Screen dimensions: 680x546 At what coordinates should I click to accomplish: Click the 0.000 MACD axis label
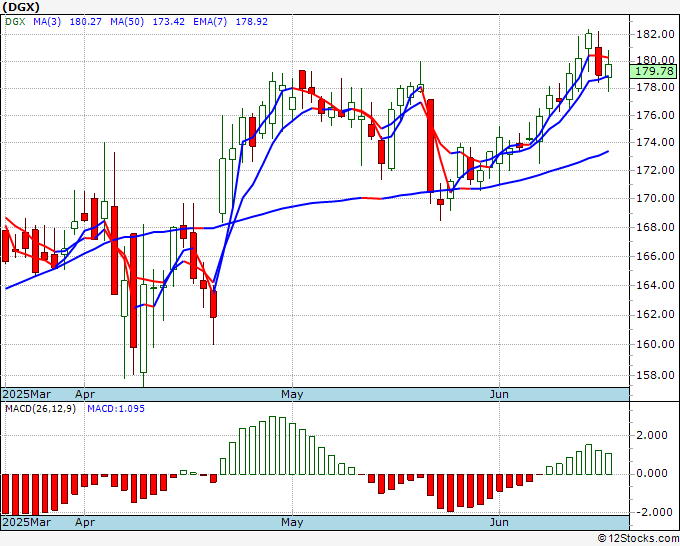652,473
